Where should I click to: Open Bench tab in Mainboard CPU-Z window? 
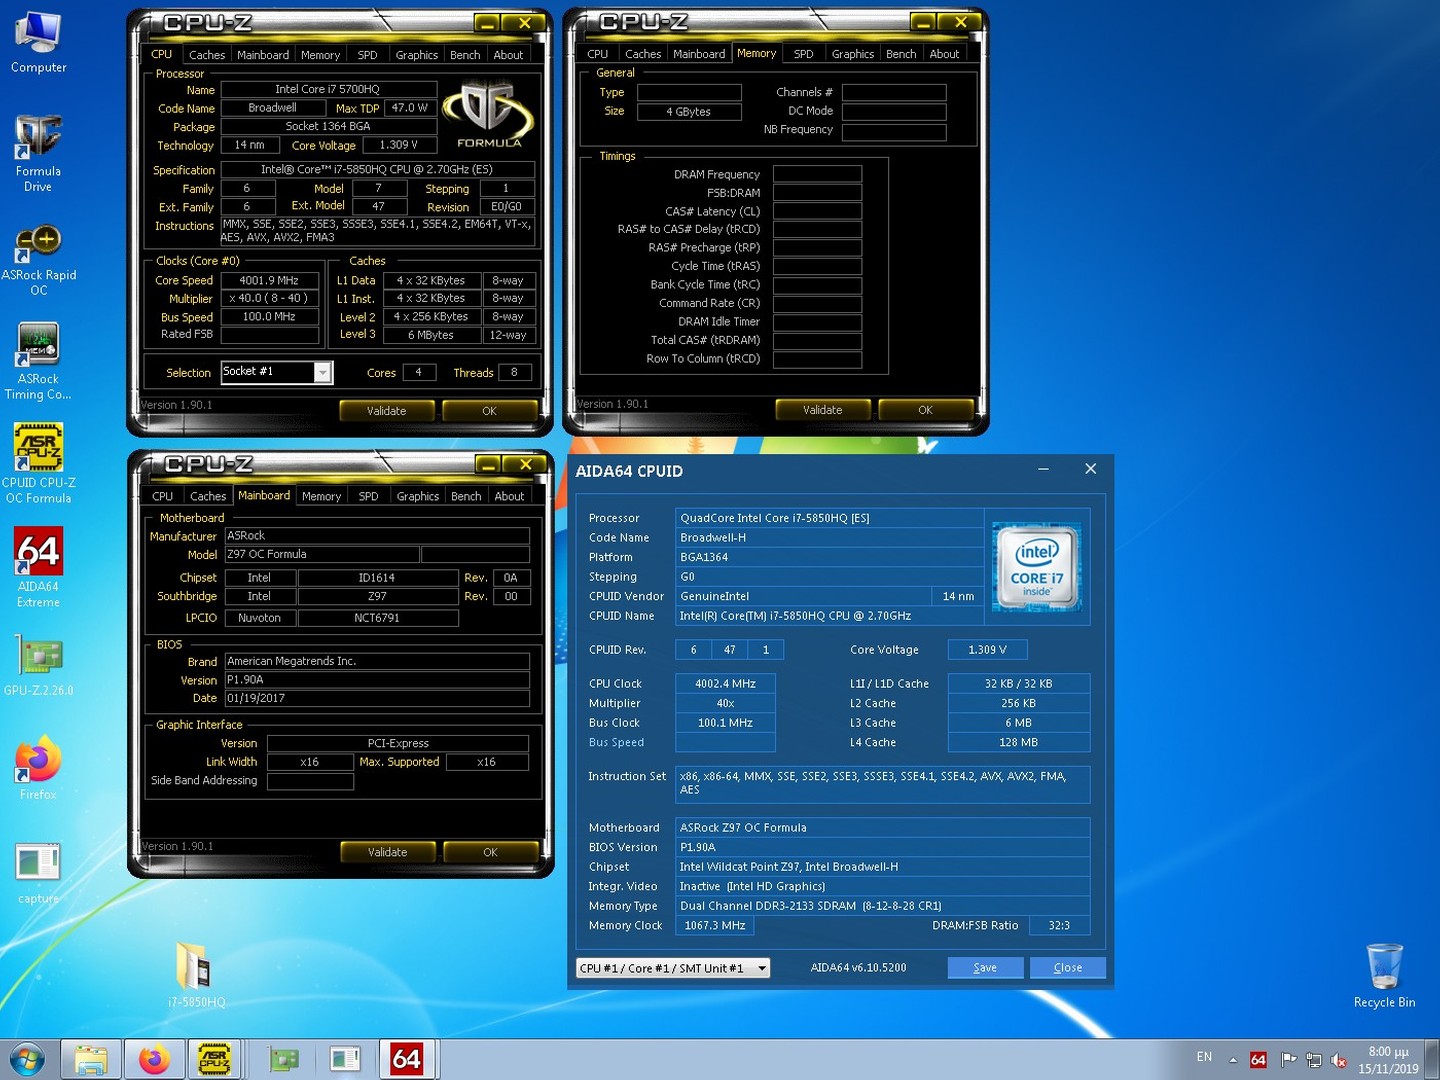[466, 496]
